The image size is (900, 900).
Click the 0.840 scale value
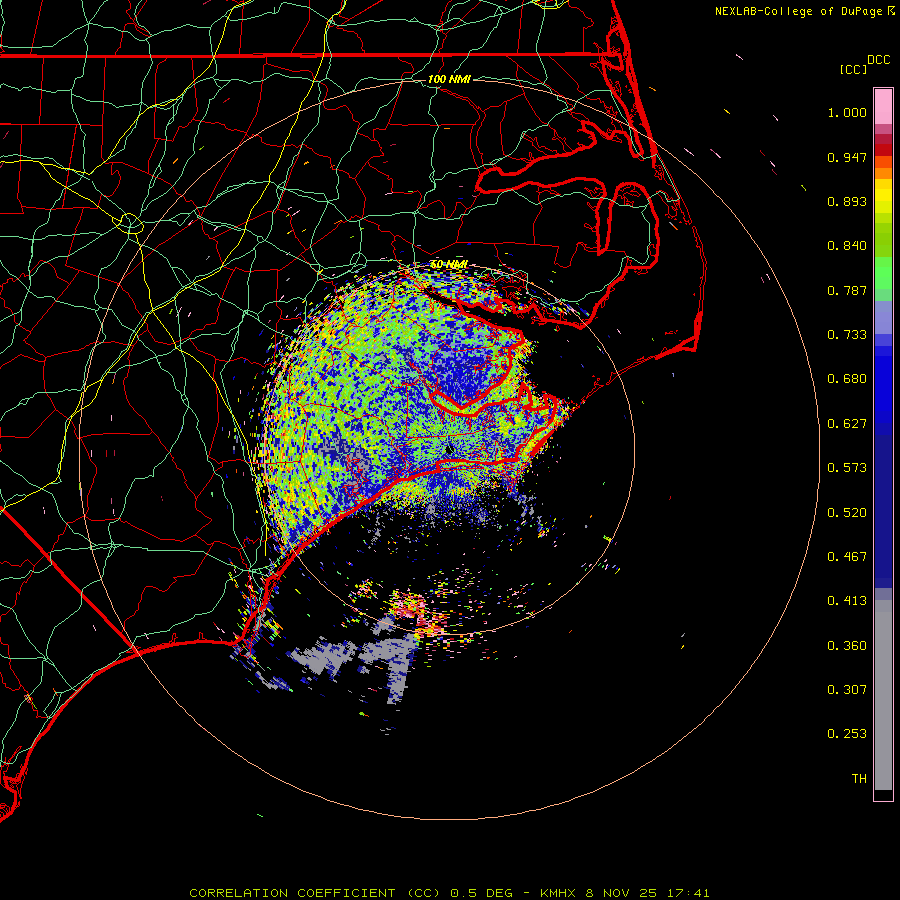pyautogui.click(x=847, y=246)
